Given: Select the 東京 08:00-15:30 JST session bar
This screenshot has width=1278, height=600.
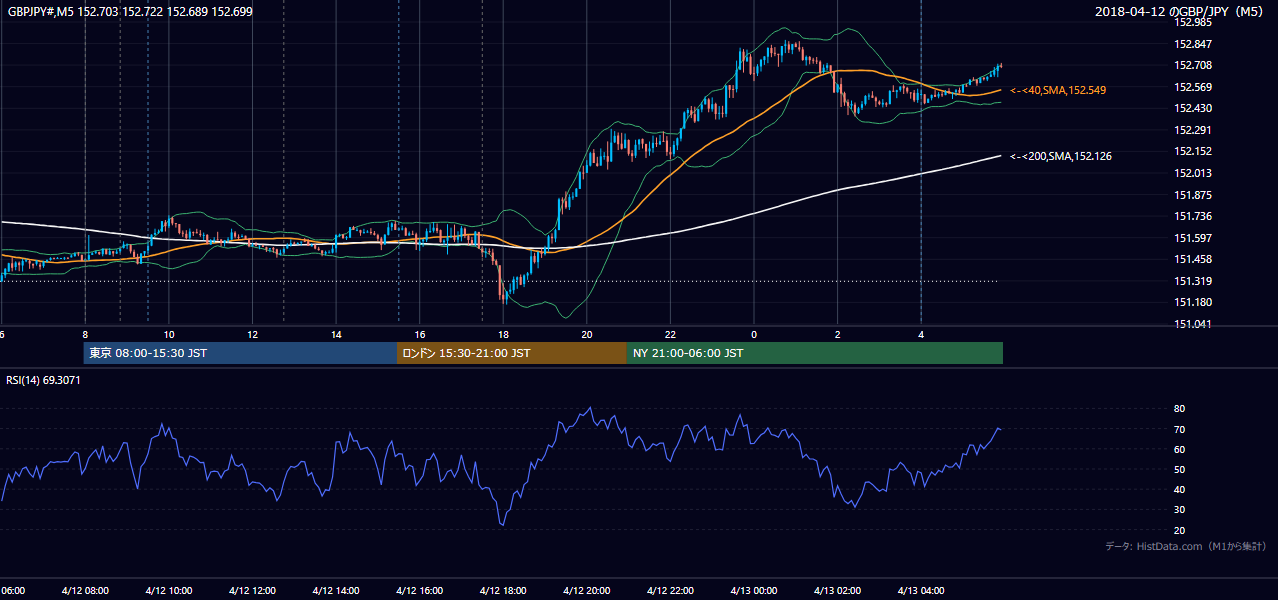Looking at the screenshot, I should point(240,353).
